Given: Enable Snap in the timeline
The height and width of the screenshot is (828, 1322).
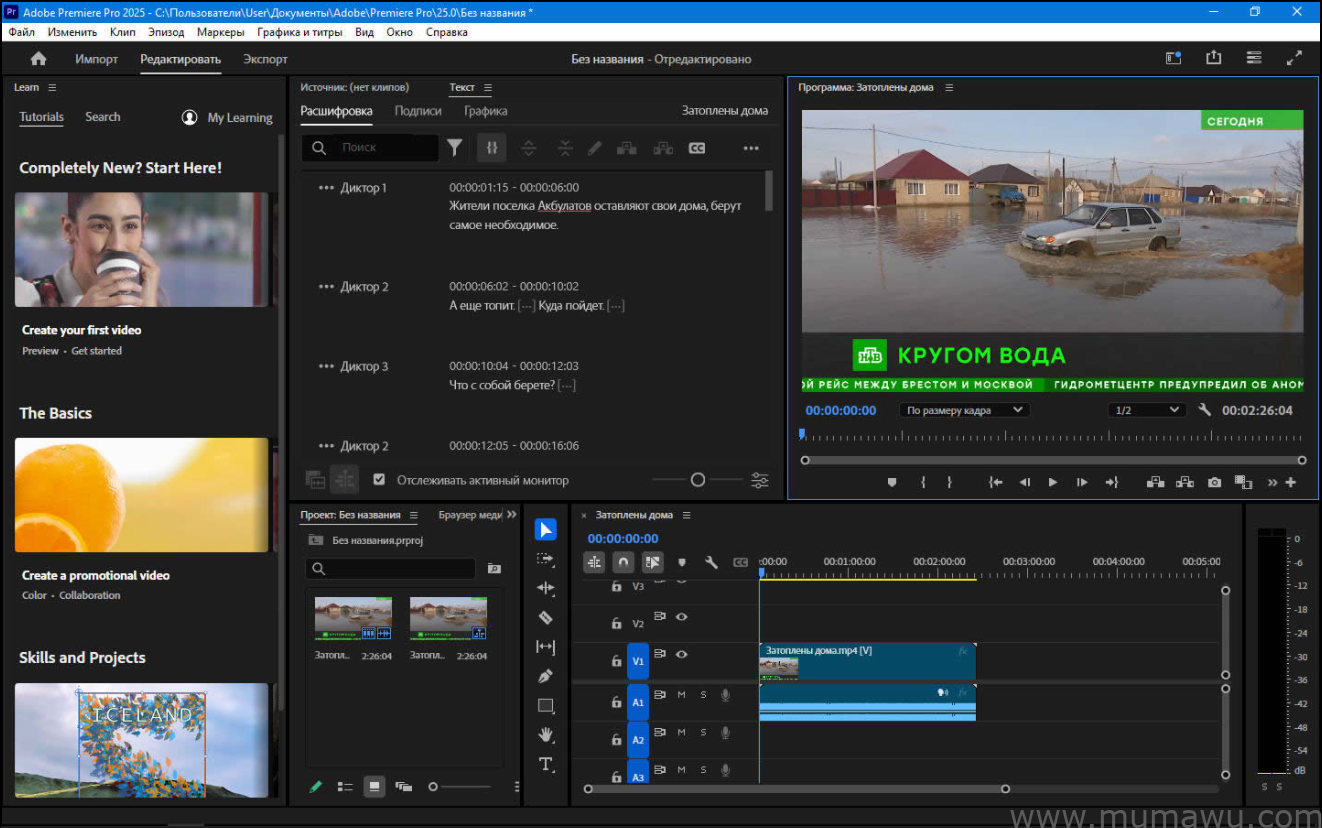Looking at the screenshot, I should 622,562.
